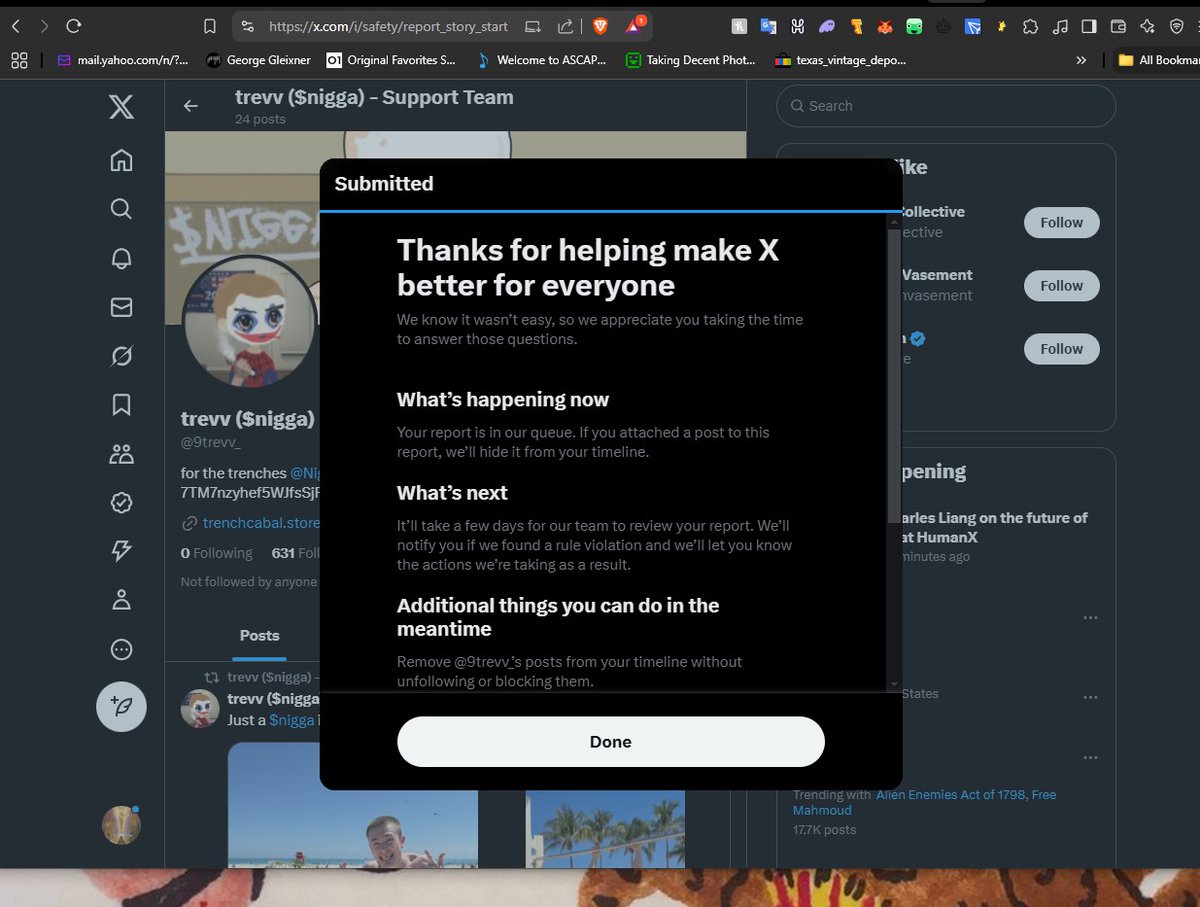Toggle browser sidebar panel icon
This screenshot has width=1200, height=907.
1089,27
